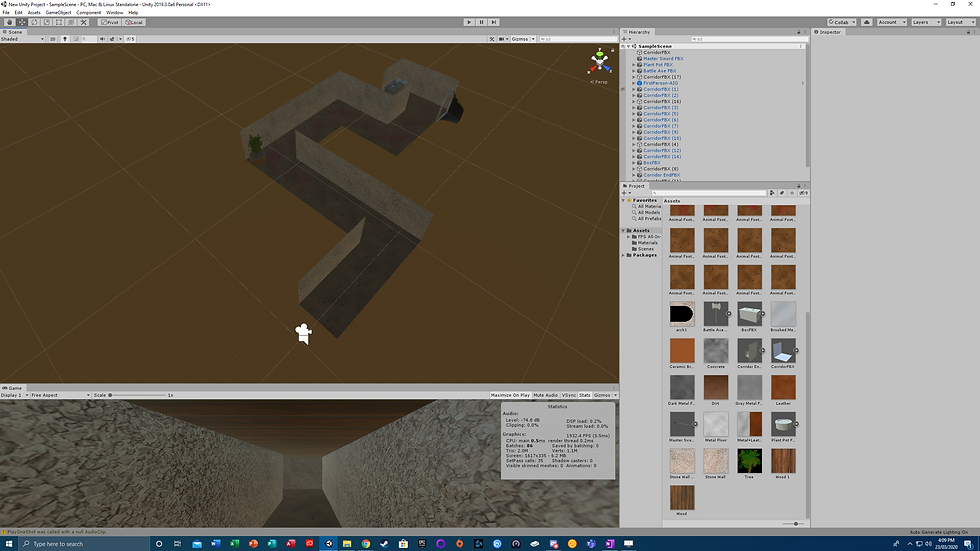
Task: Click the Hierarchy vertical scrollbar
Action: tap(808, 105)
